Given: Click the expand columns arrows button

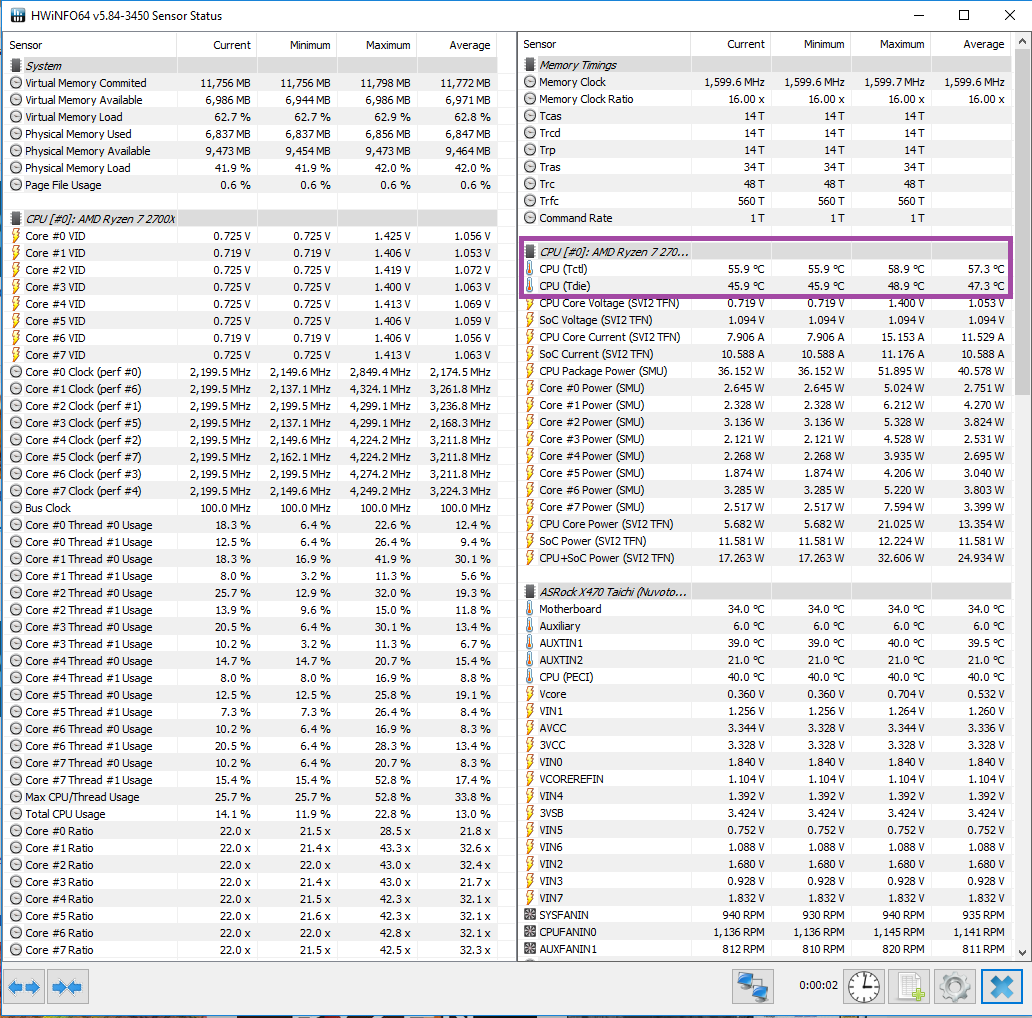Looking at the screenshot, I should tap(24, 986).
